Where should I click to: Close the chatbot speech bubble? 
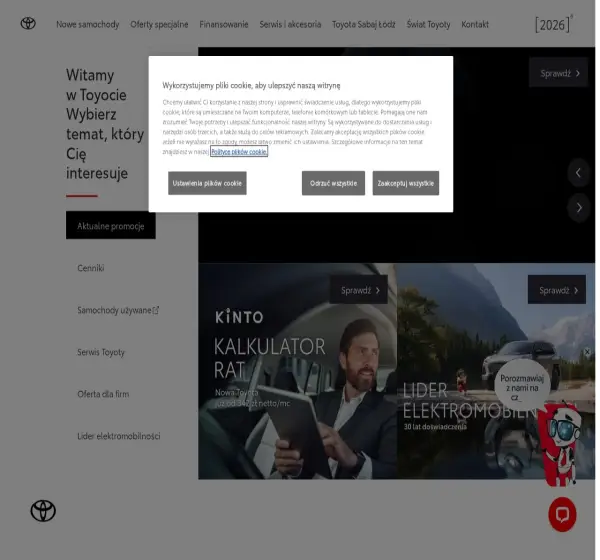point(587,351)
